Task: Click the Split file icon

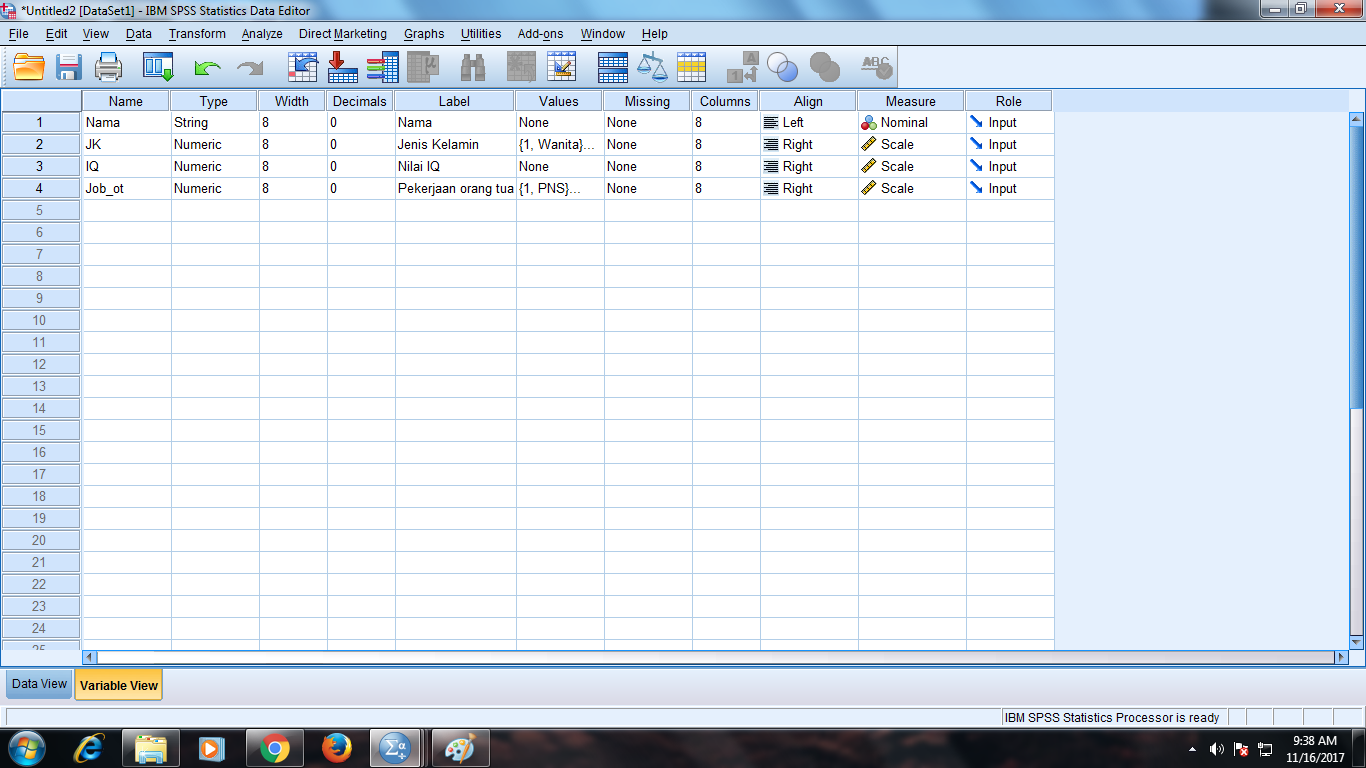Action: pos(612,67)
